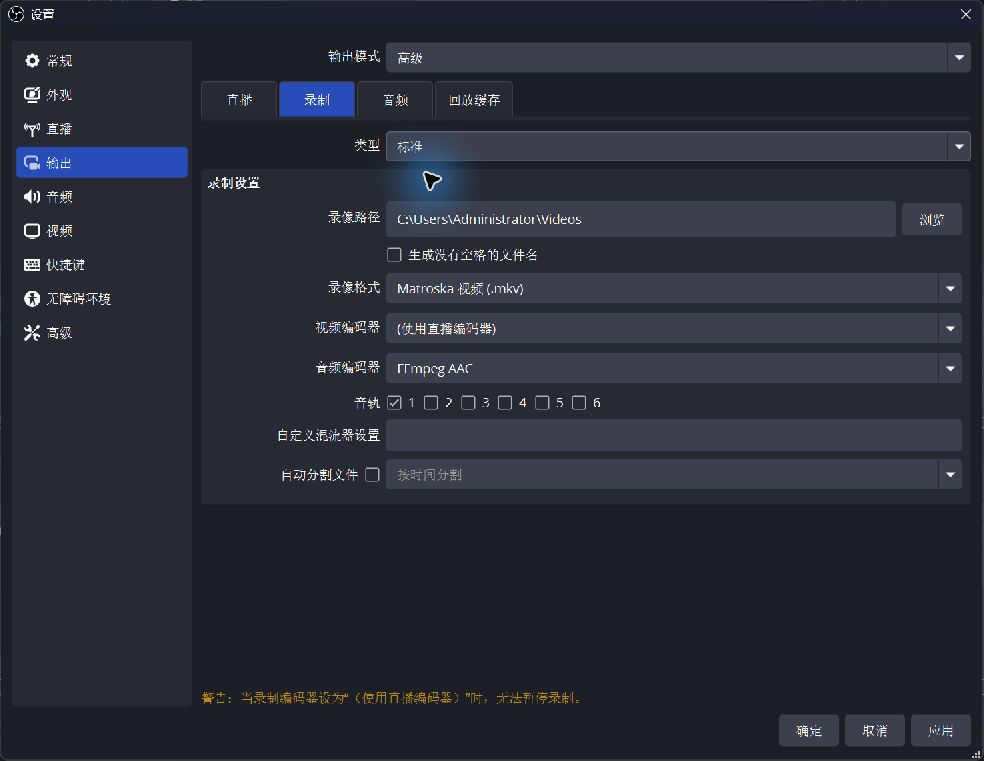Click the 自定义混流器设置 input field
This screenshot has width=984, height=761.
(x=673, y=435)
